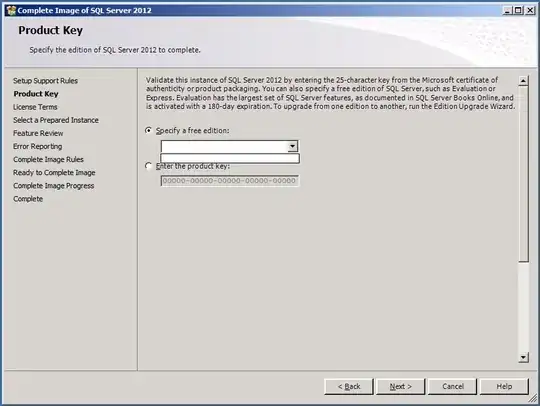Click the product key input field
The width and height of the screenshot is (540, 406).
(230, 181)
